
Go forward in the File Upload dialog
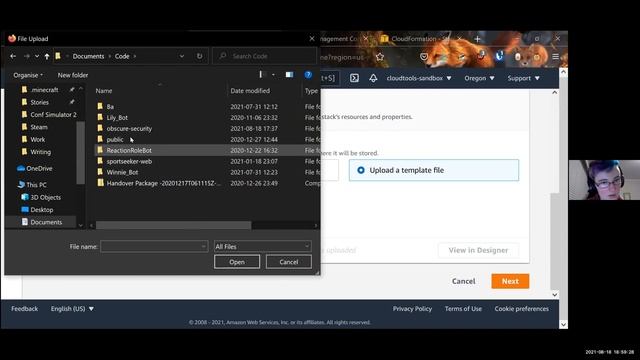point(27,56)
